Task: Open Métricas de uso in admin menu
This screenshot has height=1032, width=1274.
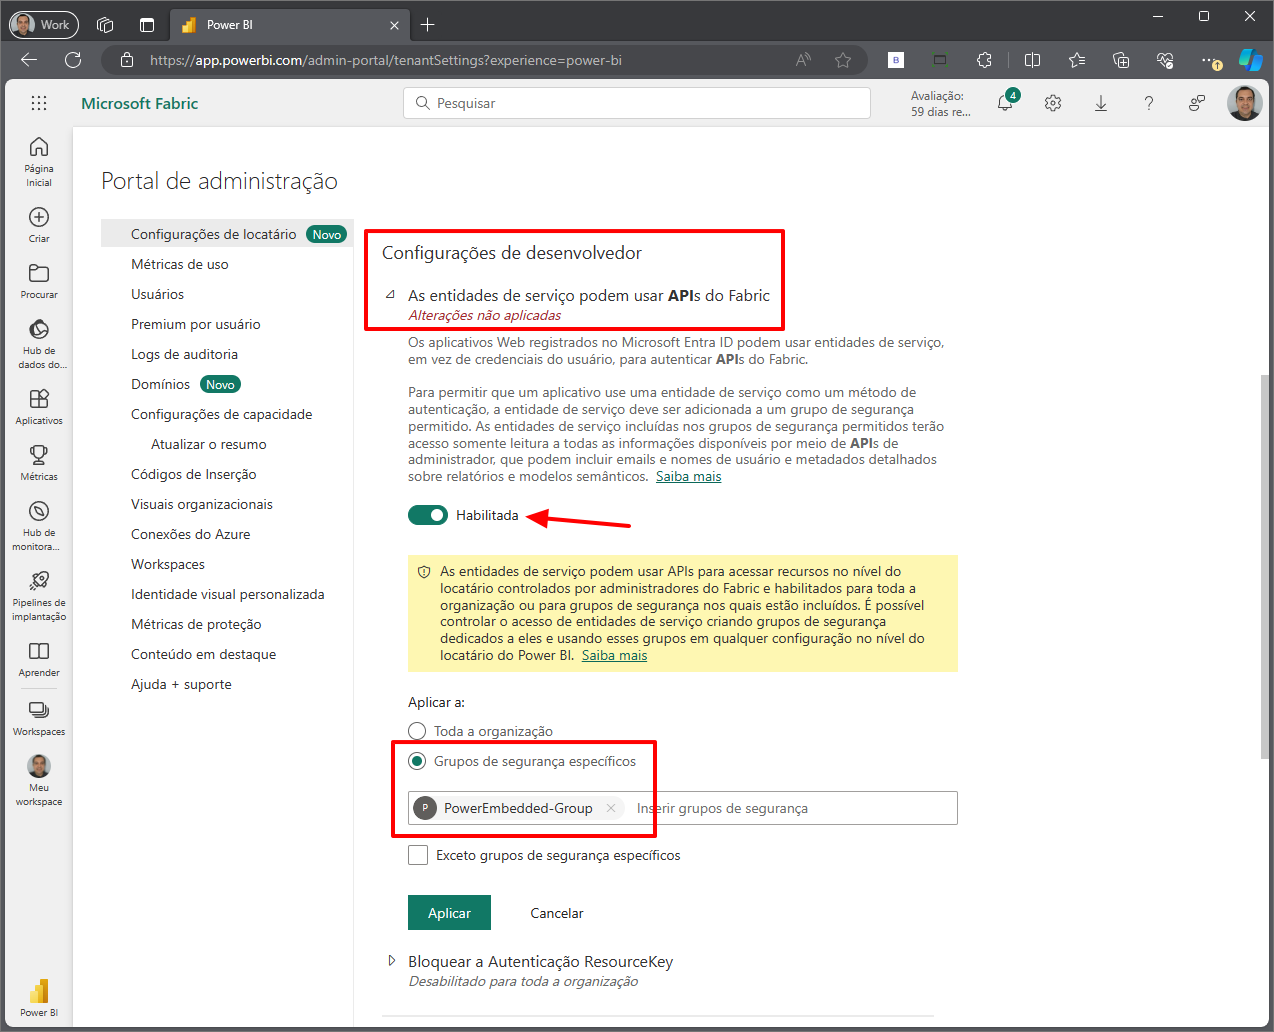Action: click(x=180, y=264)
